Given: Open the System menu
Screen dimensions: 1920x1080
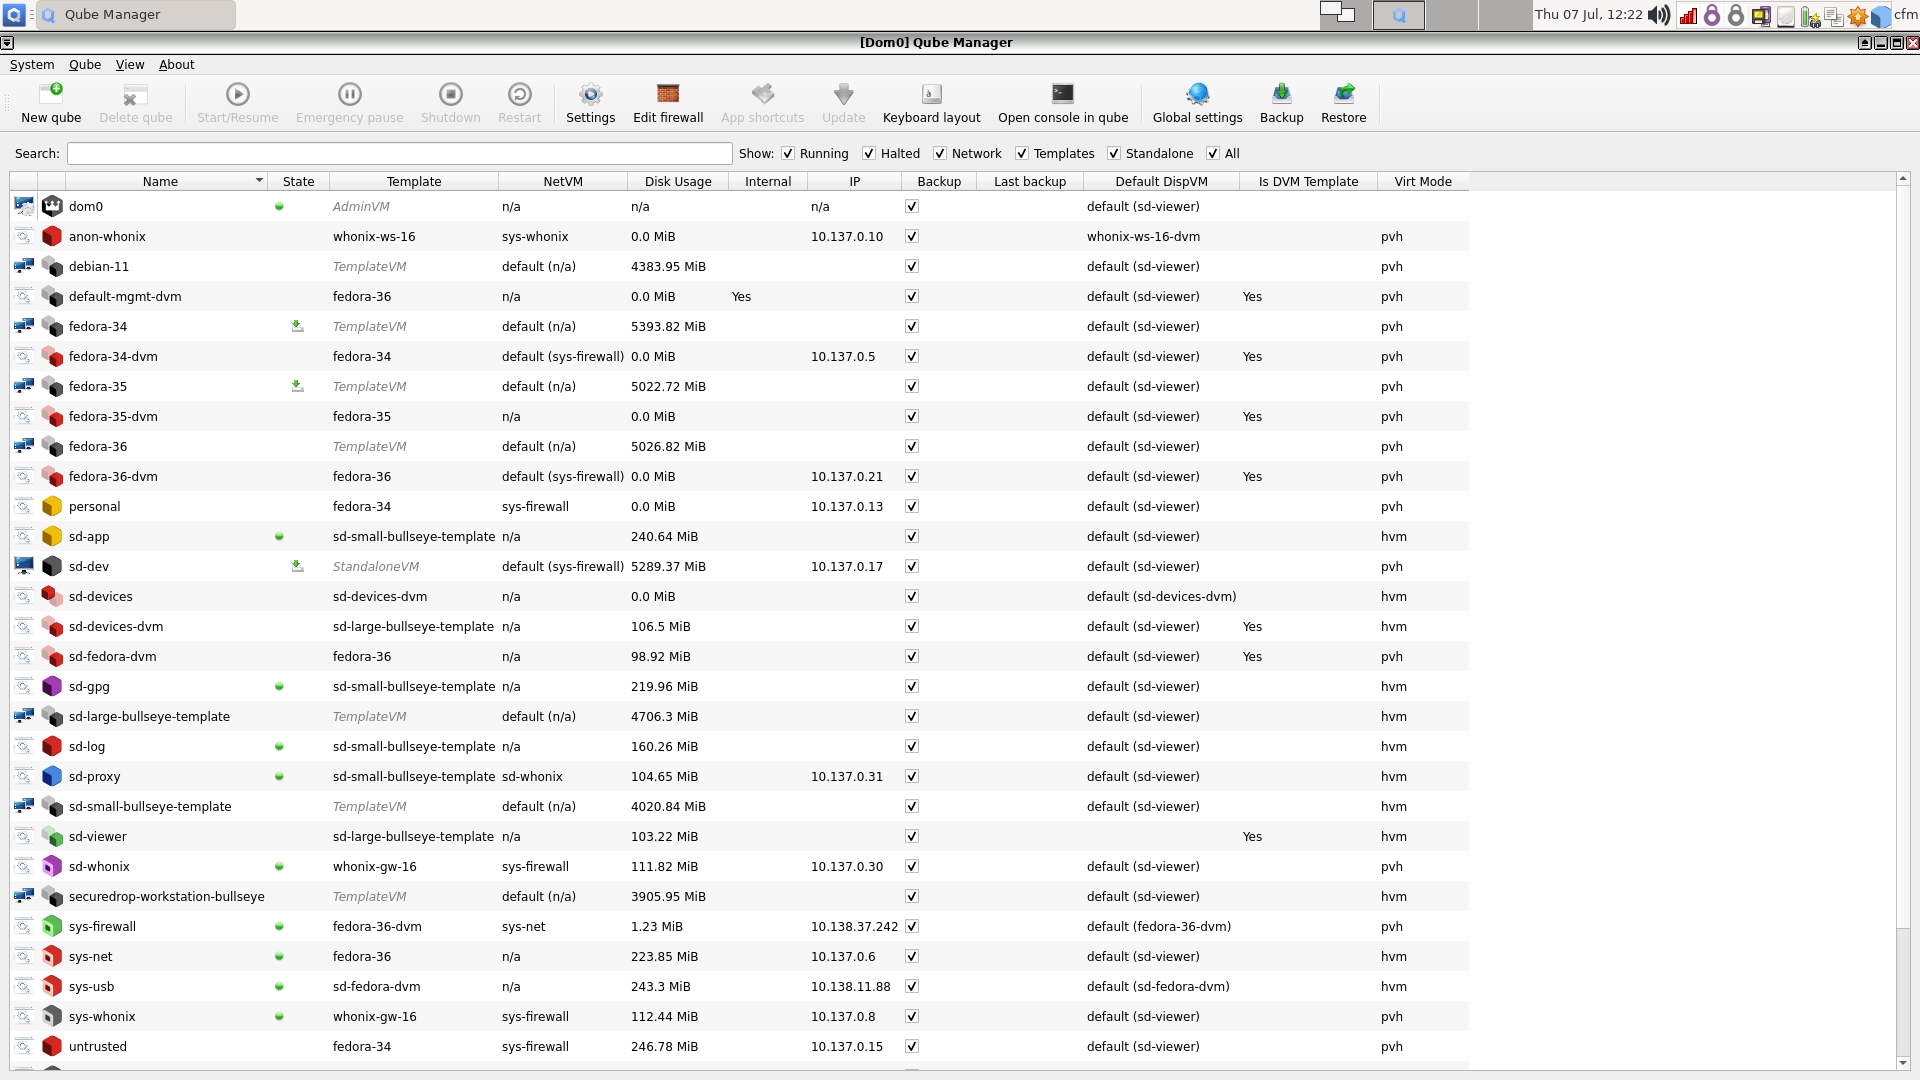Looking at the screenshot, I should click(x=32, y=65).
